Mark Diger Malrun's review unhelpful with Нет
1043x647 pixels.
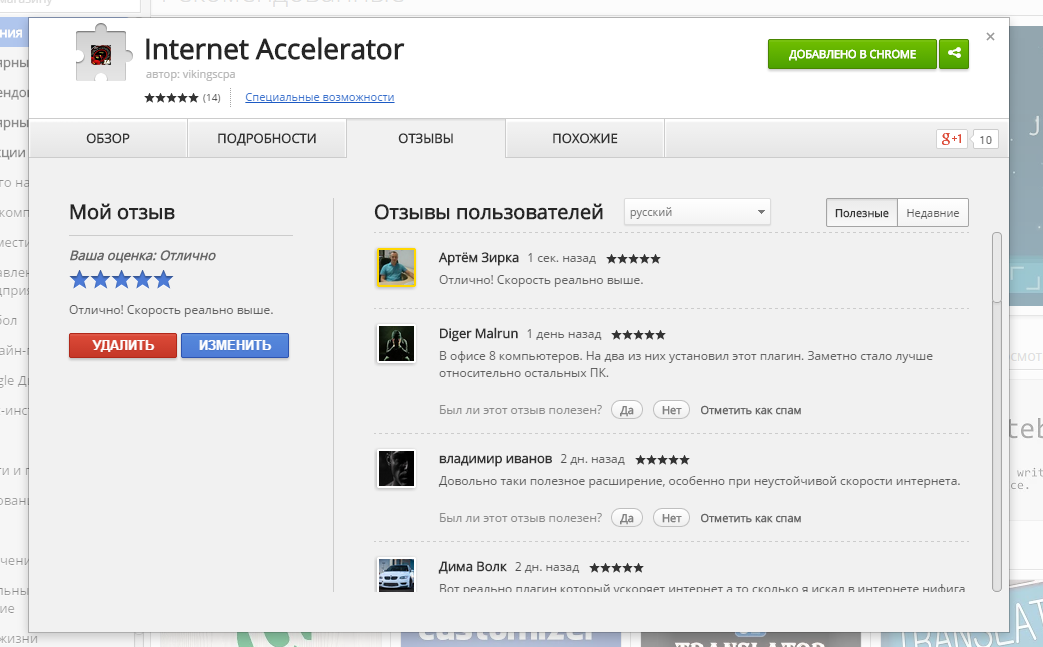(x=671, y=410)
